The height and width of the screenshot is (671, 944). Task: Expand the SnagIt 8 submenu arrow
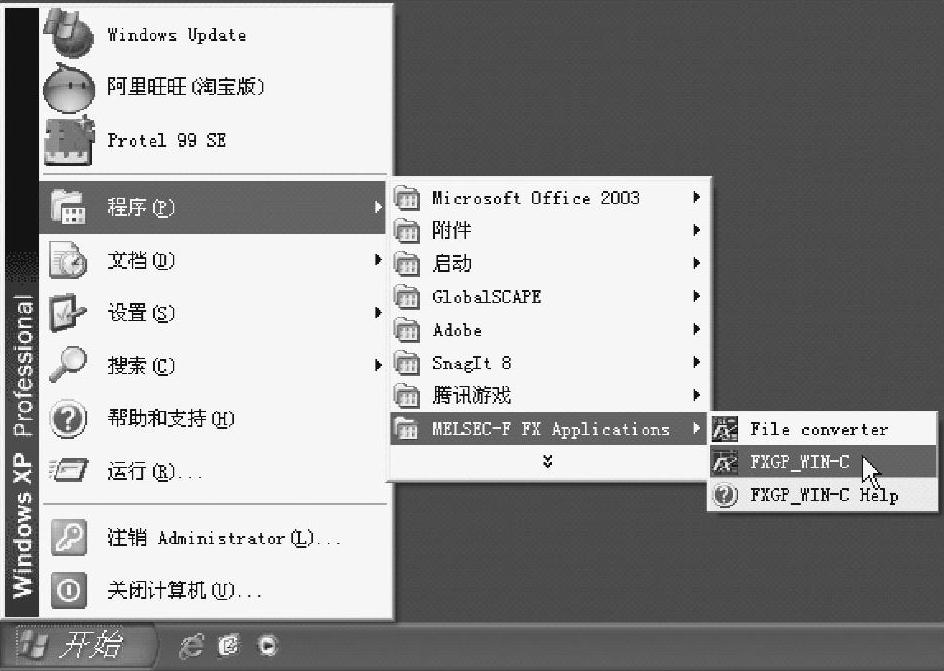coord(697,362)
